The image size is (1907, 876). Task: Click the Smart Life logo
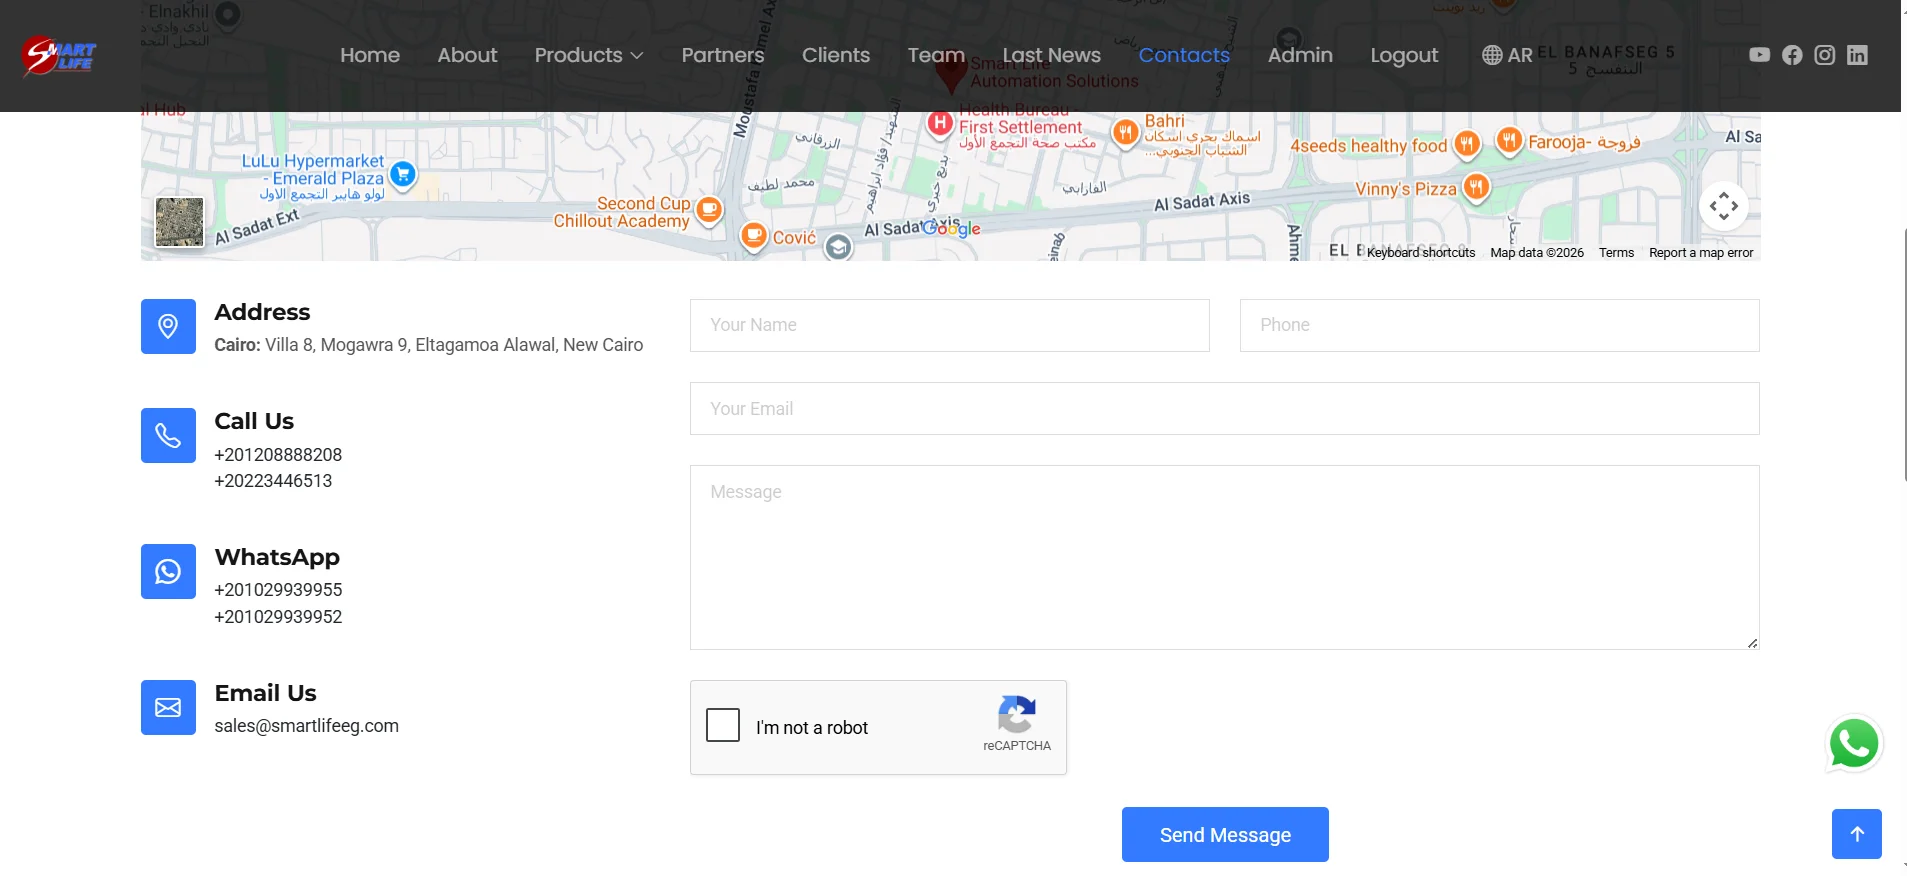click(x=58, y=56)
